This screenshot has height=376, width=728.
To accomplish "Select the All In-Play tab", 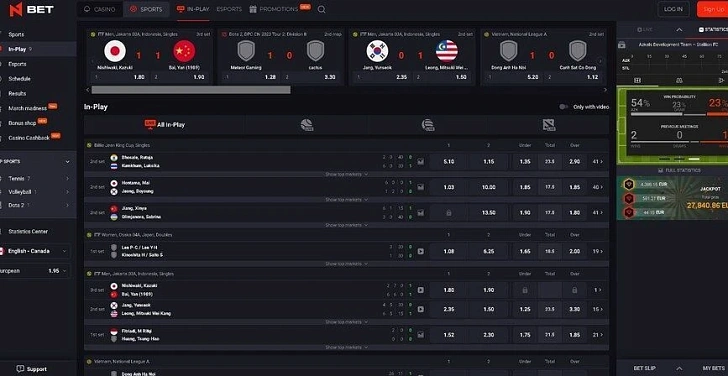I will 165,124.
